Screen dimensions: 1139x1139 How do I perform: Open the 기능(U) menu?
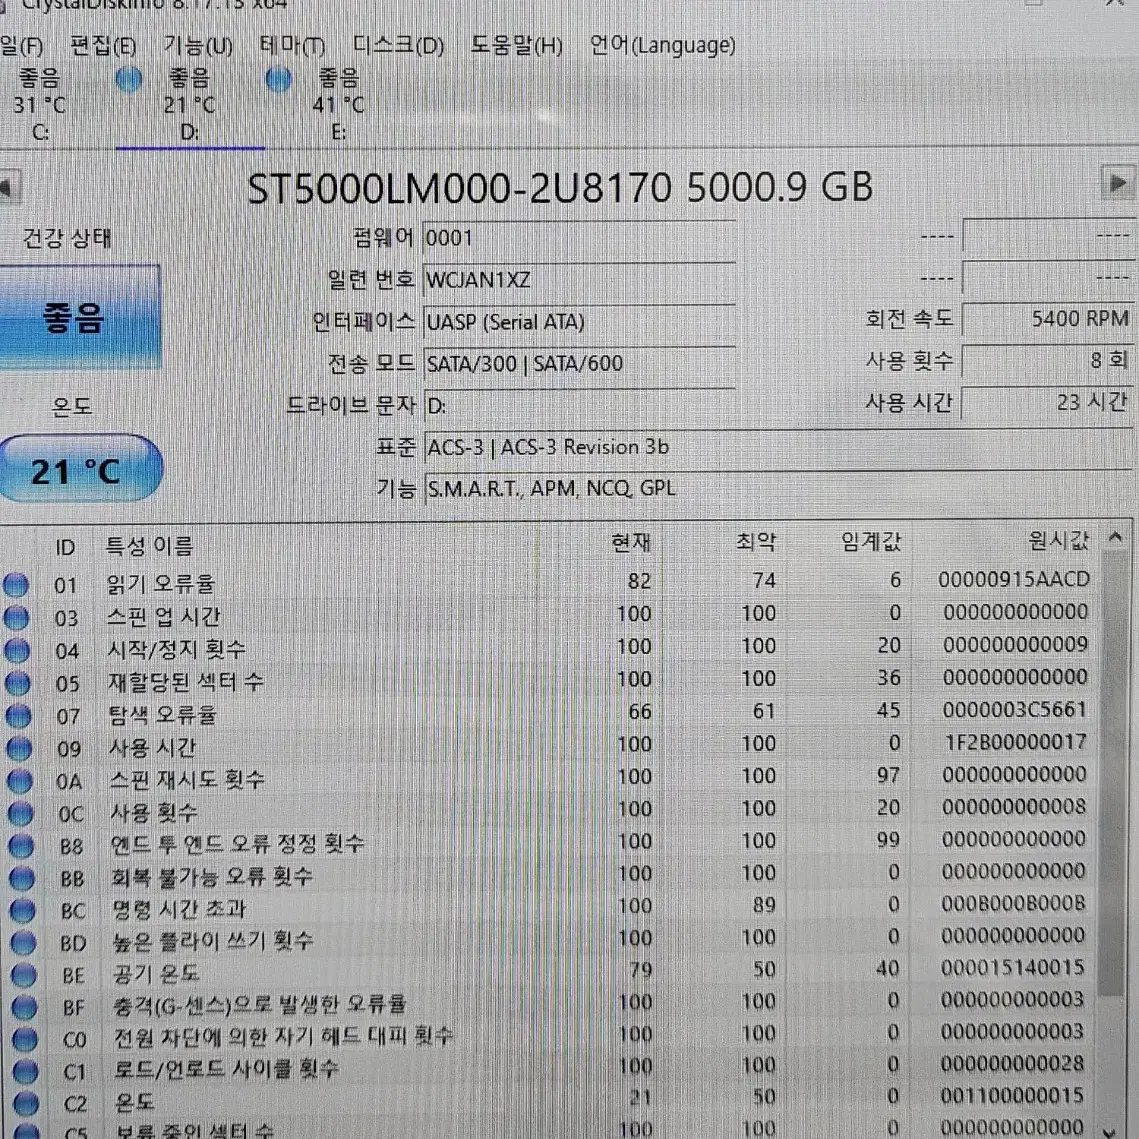click(198, 46)
